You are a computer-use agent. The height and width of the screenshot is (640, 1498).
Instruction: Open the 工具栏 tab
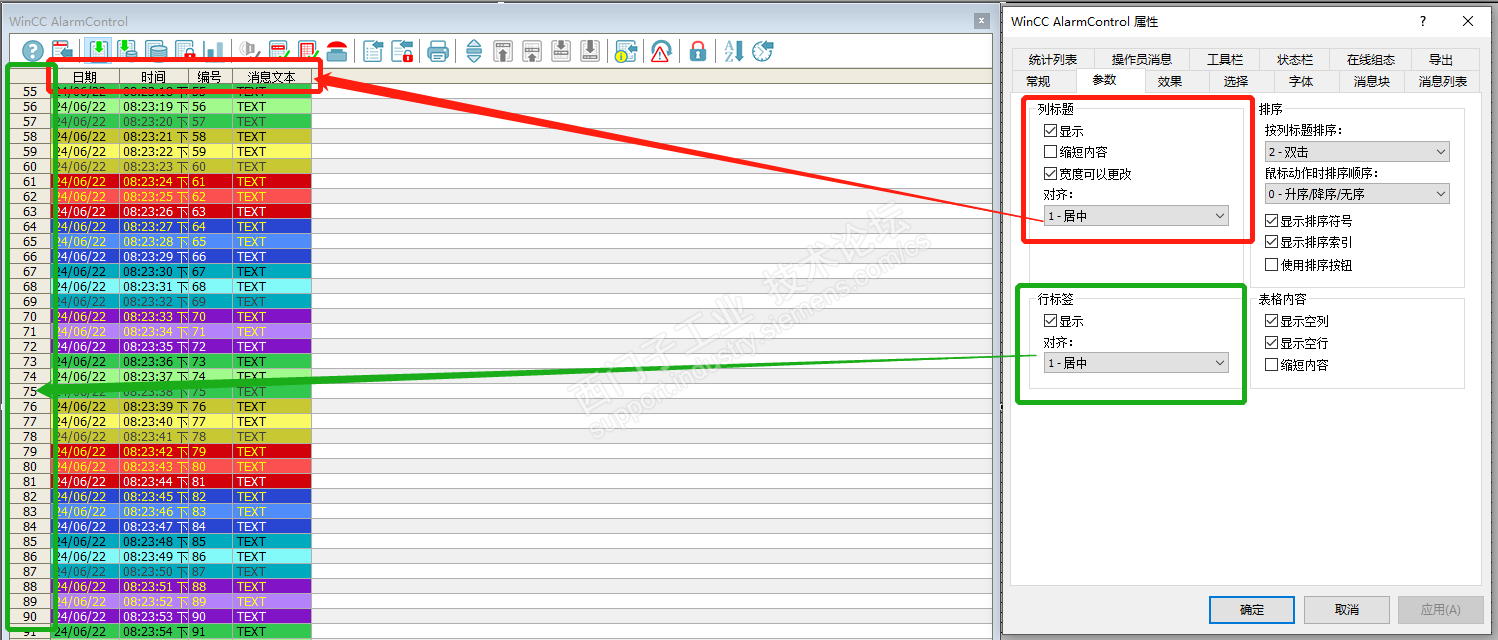(1225, 60)
